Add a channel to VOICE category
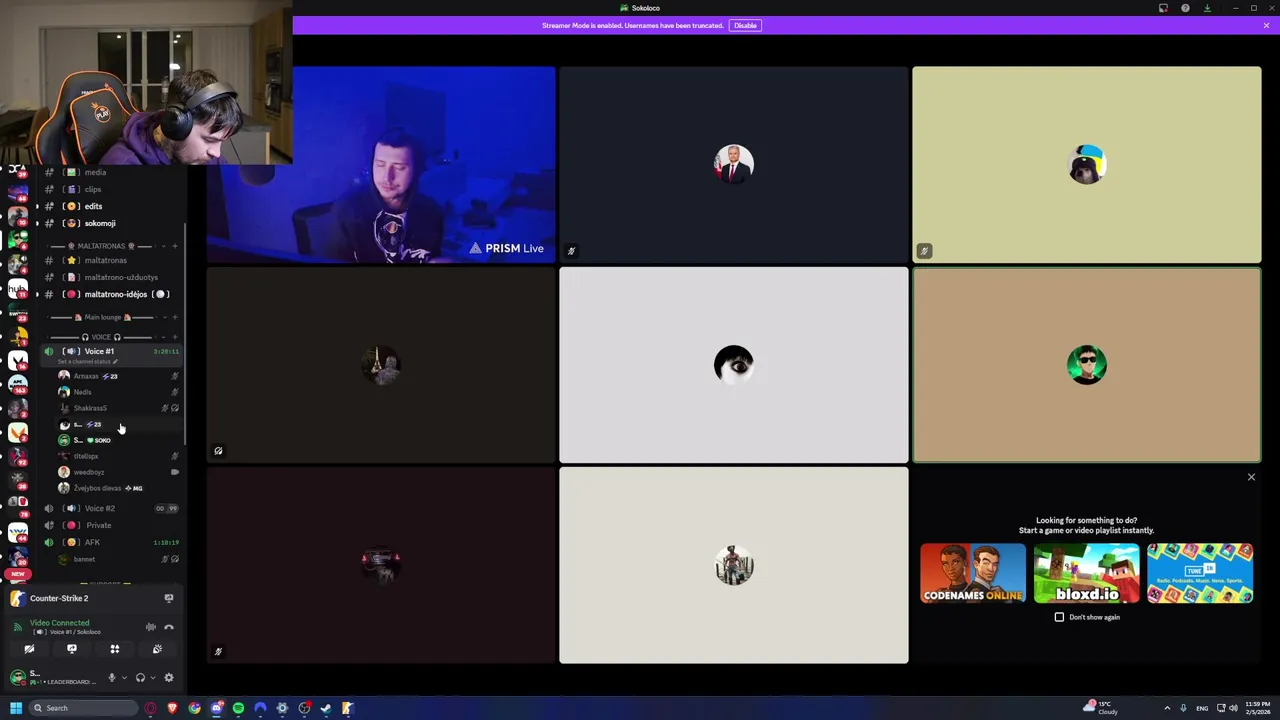This screenshot has width=1280, height=720. coord(175,337)
